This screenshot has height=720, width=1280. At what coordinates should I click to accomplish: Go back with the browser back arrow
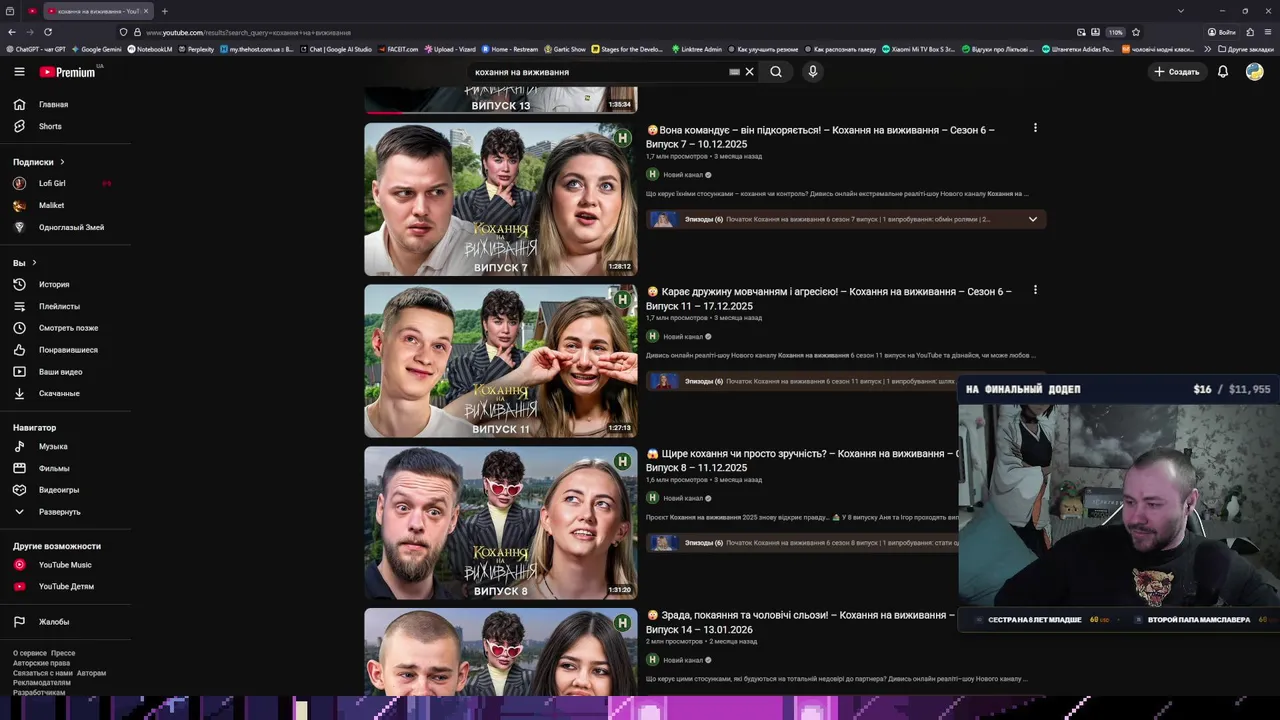[12, 32]
